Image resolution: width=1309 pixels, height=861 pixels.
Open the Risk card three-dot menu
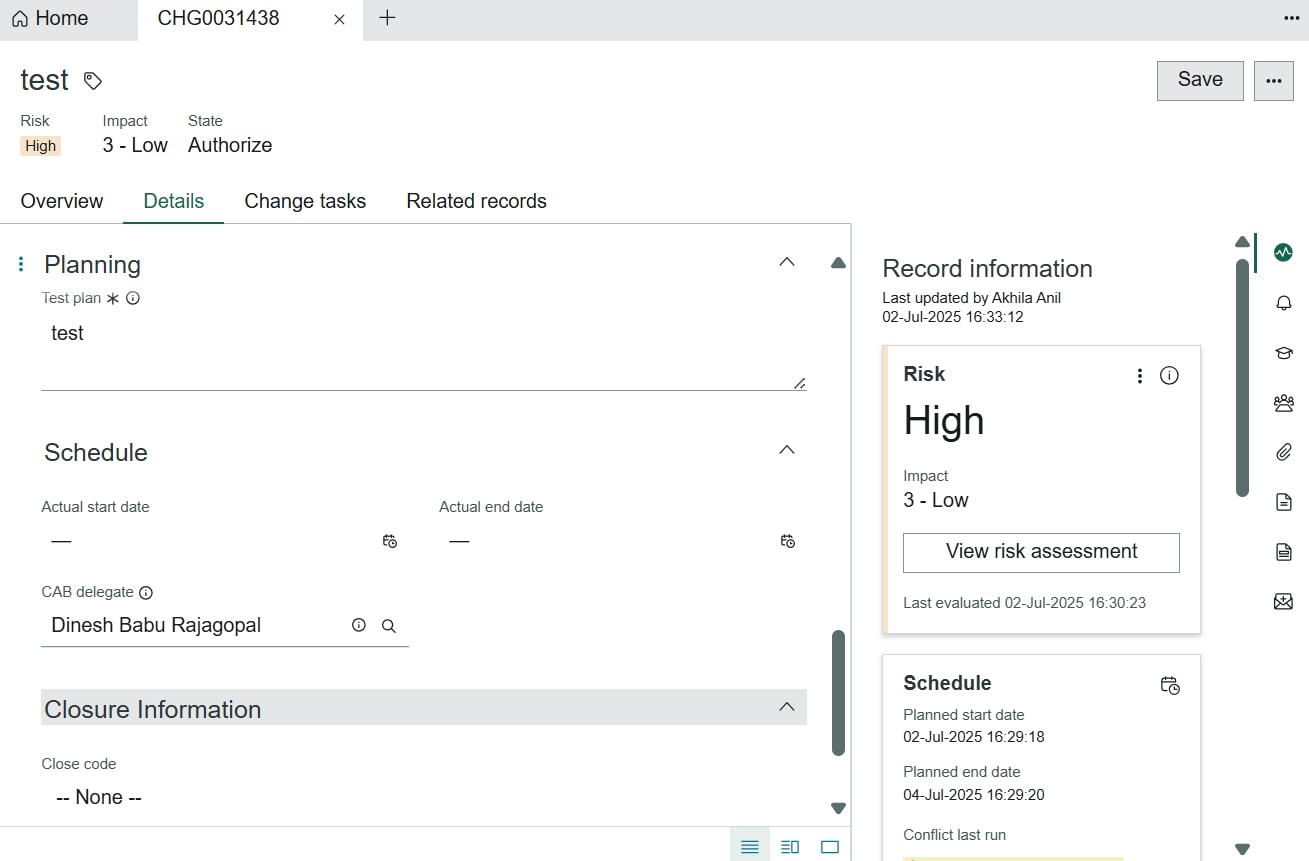click(1139, 375)
